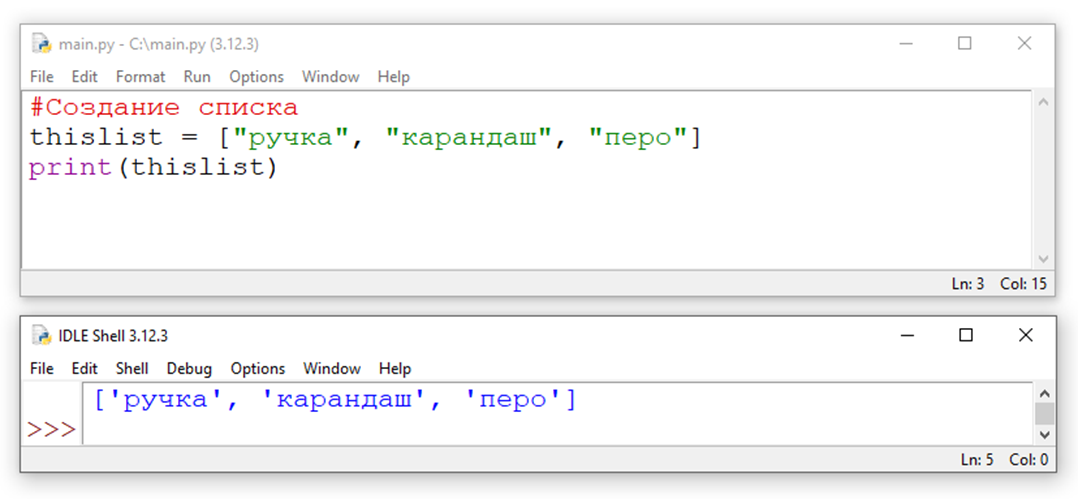The image size is (1078, 499).
Task: Open the Run menu in editor window
Action: (x=197, y=76)
